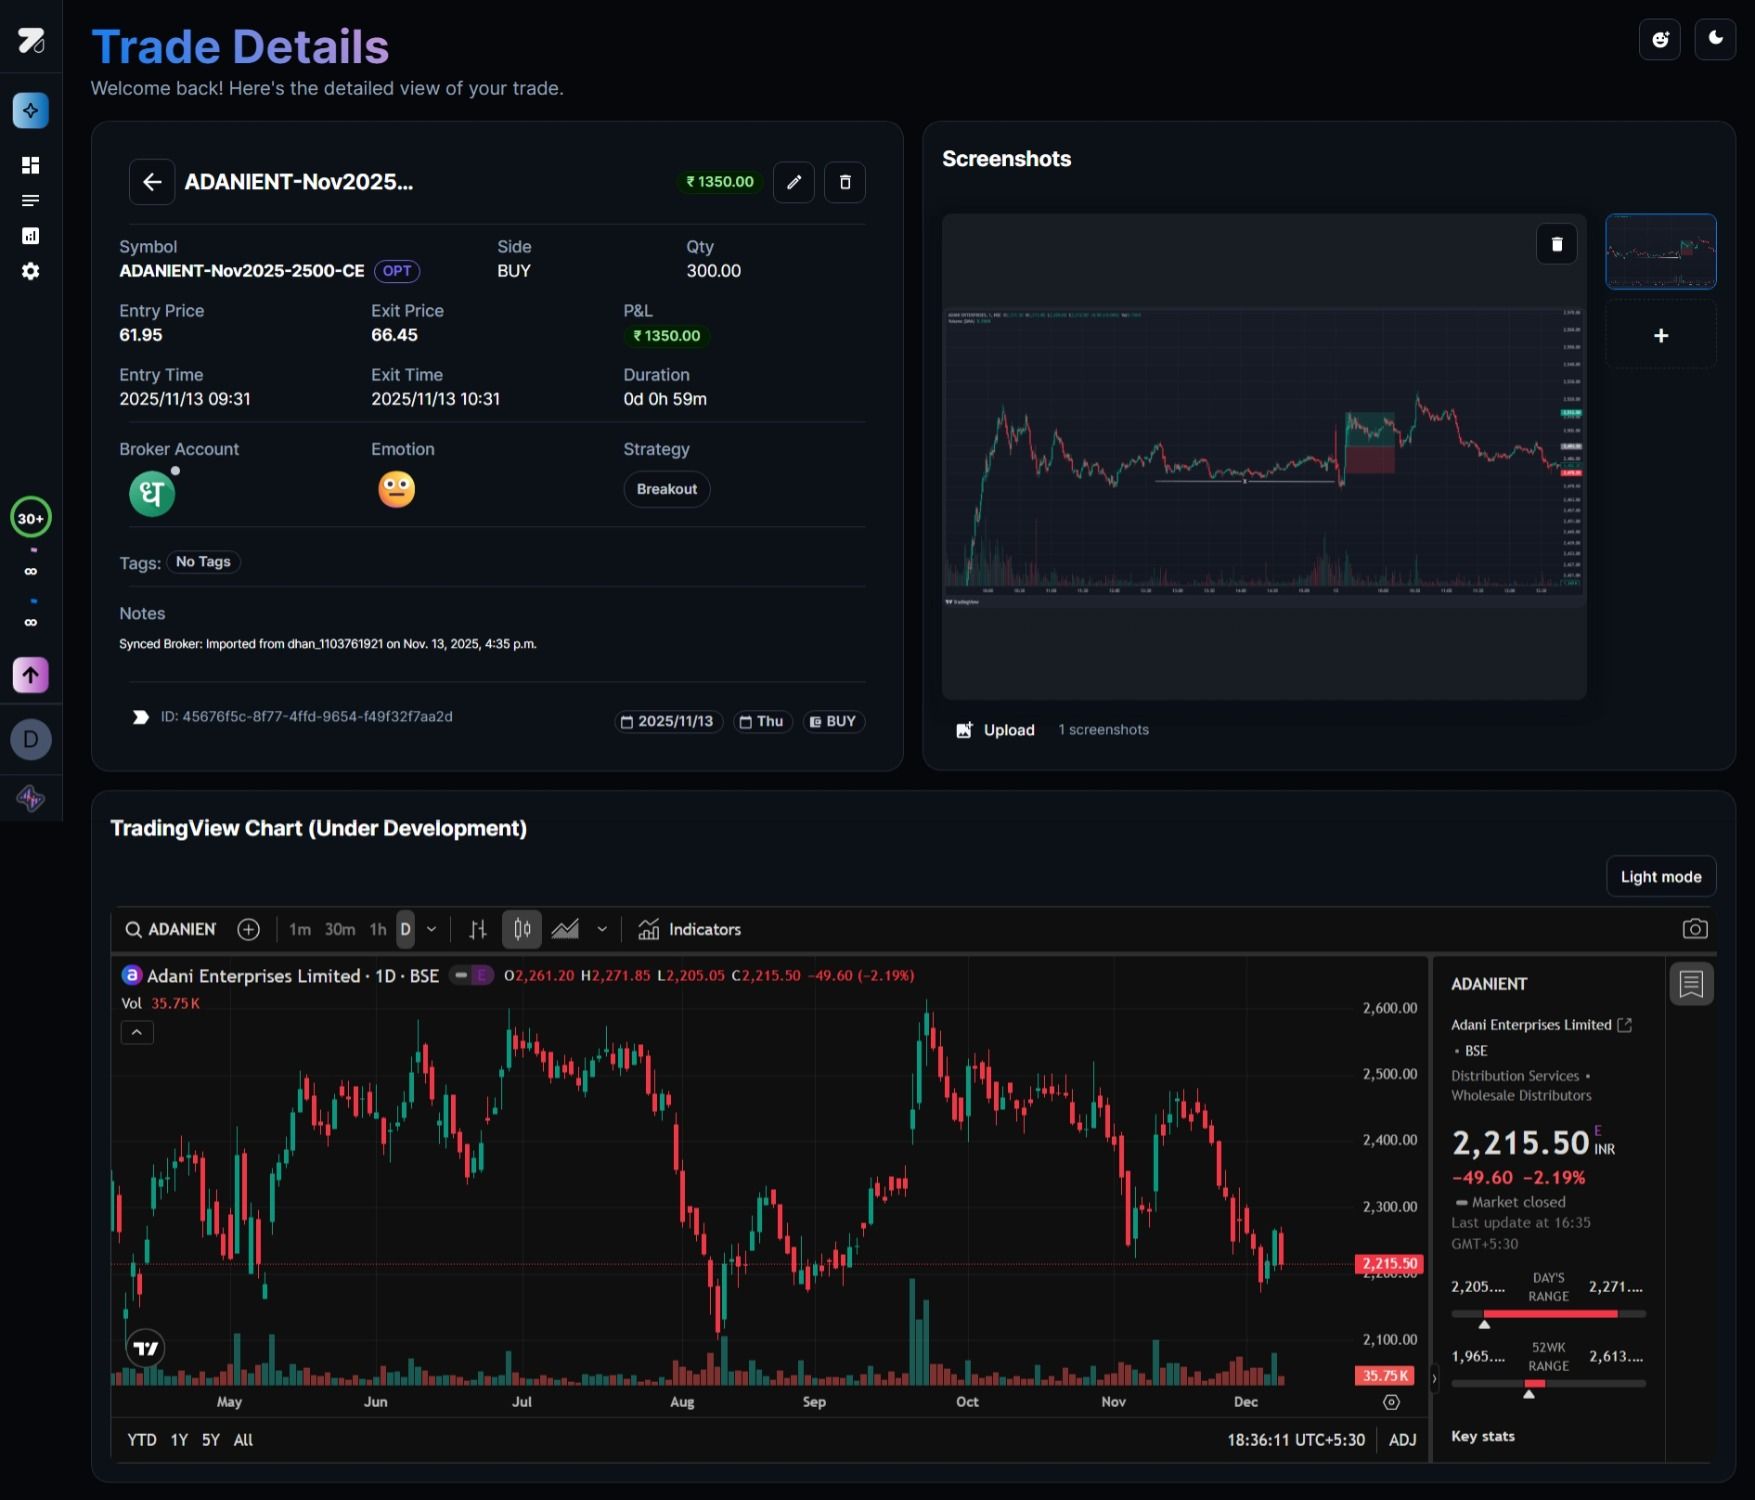This screenshot has height=1500, width=1755.
Task: Click the delete trade trash icon
Action: click(845, 182)
